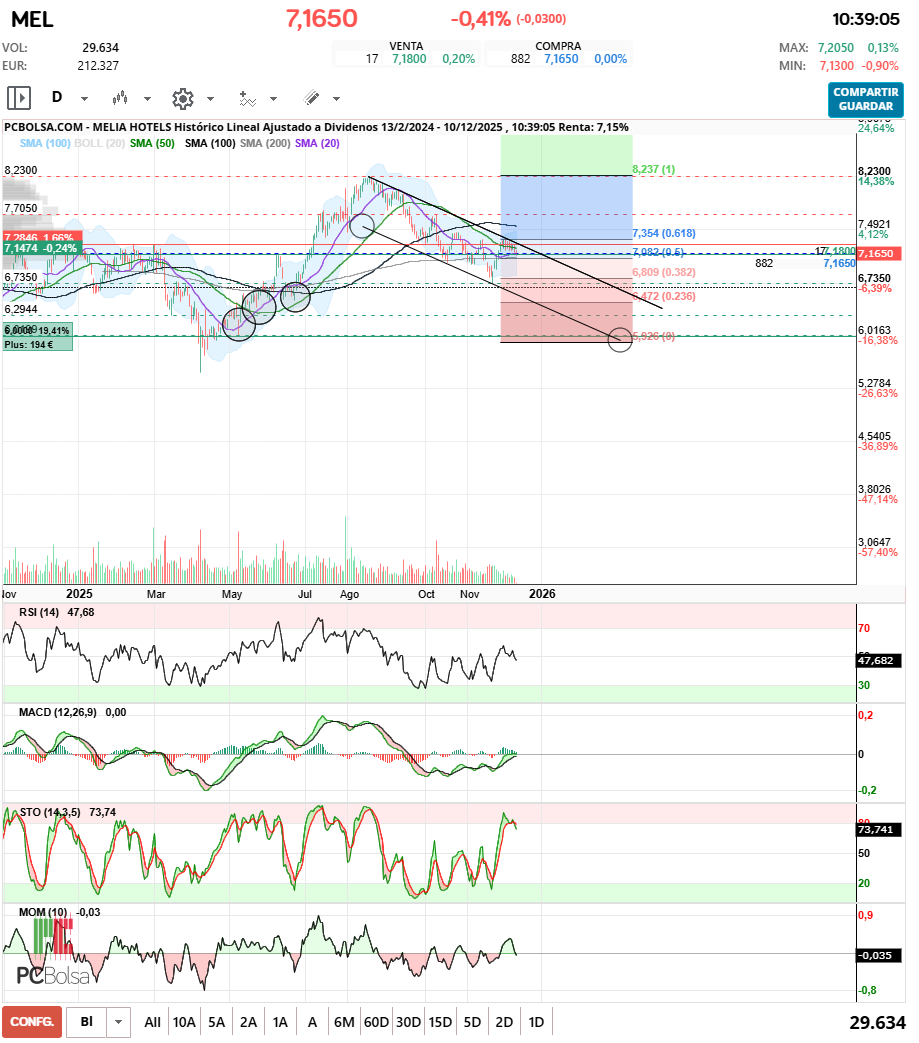
Task: Click the circle marker at the channel end
Action: coord(620,340)
